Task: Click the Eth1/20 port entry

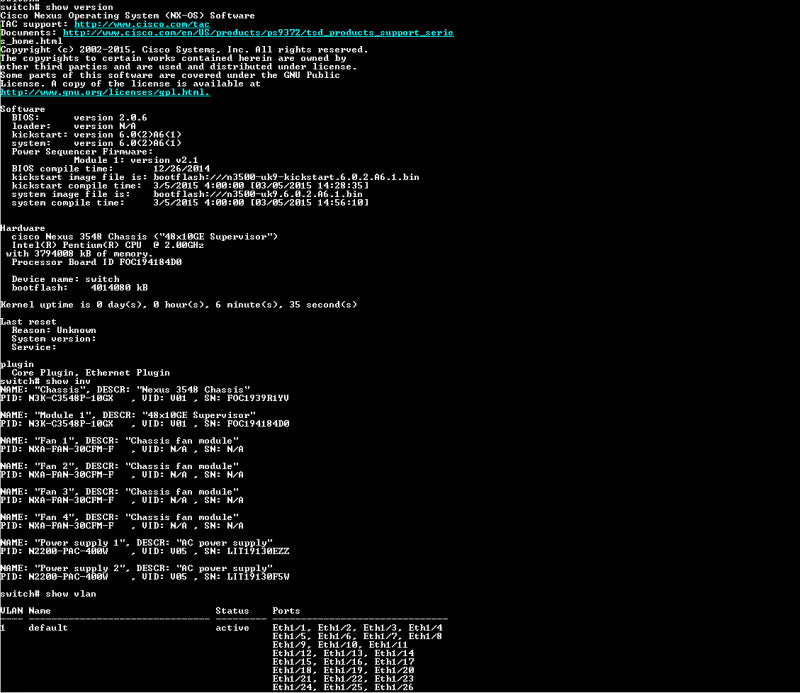Action: coord(394,671)
